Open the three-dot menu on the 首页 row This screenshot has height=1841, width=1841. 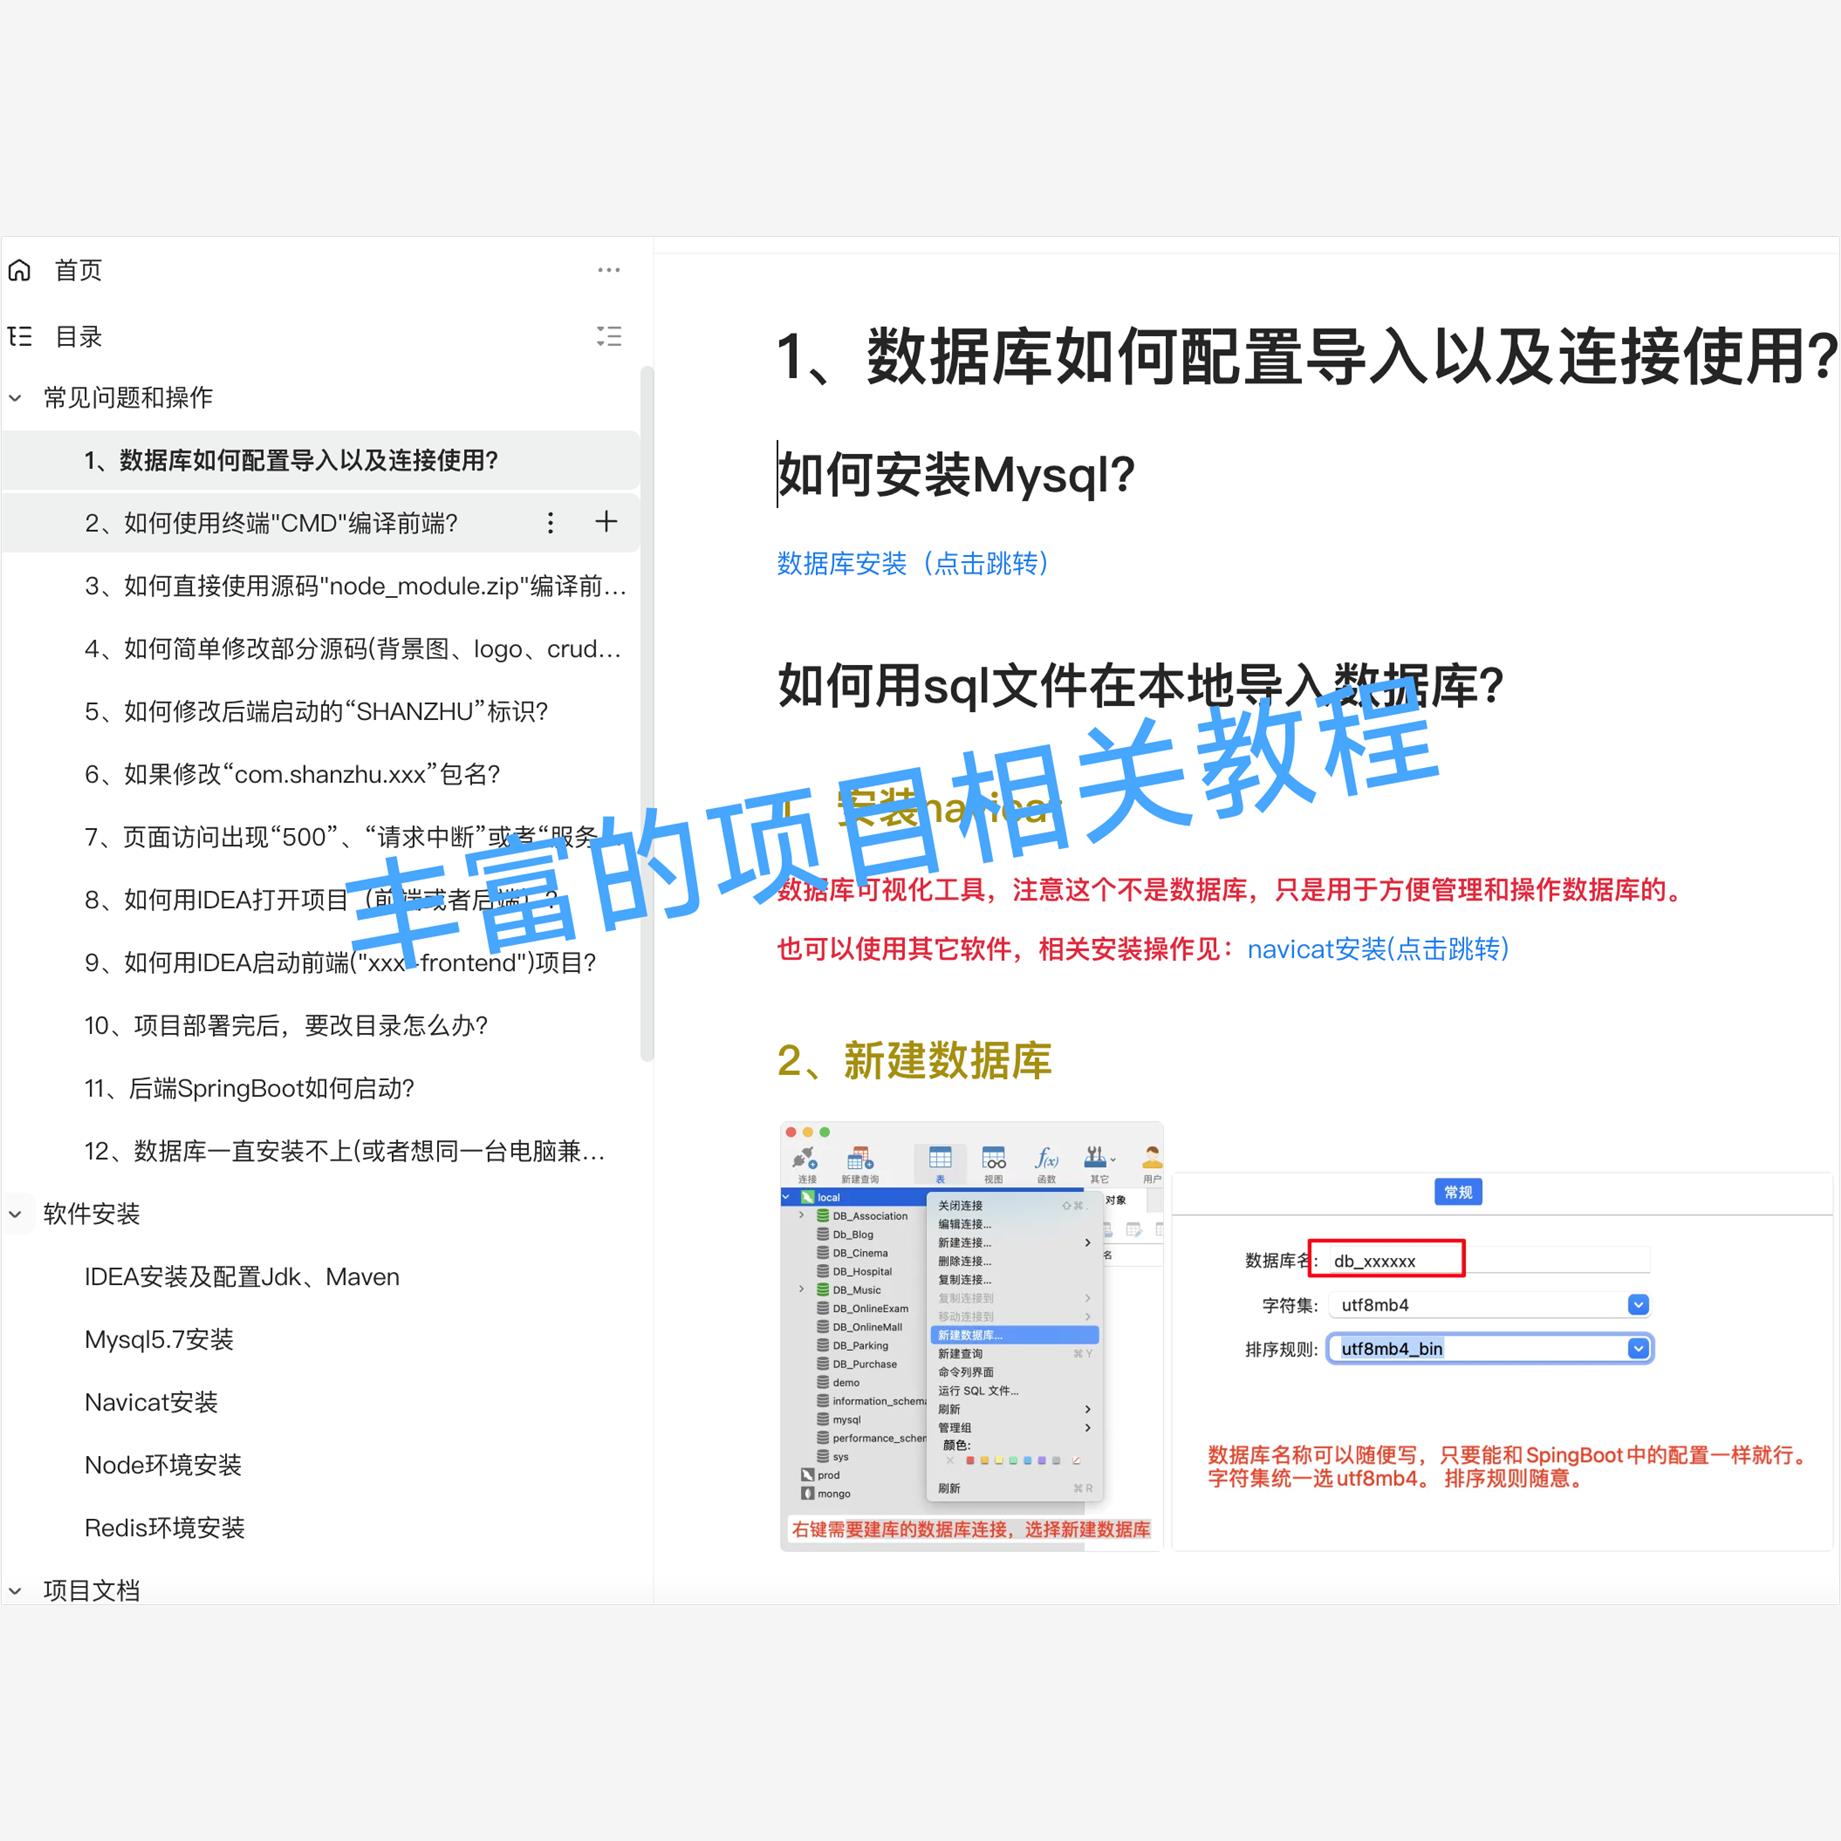tap(608, 270)
